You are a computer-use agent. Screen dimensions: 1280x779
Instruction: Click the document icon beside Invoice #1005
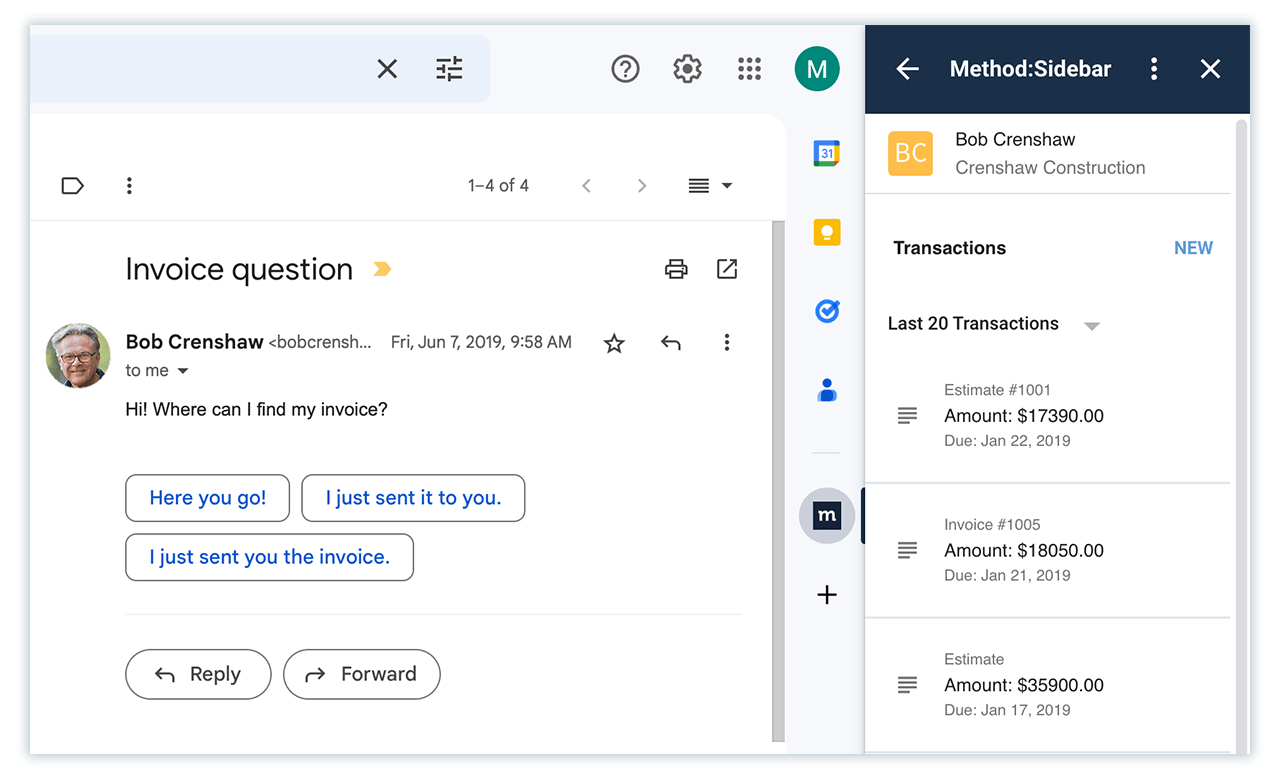(x=907, y=550)
